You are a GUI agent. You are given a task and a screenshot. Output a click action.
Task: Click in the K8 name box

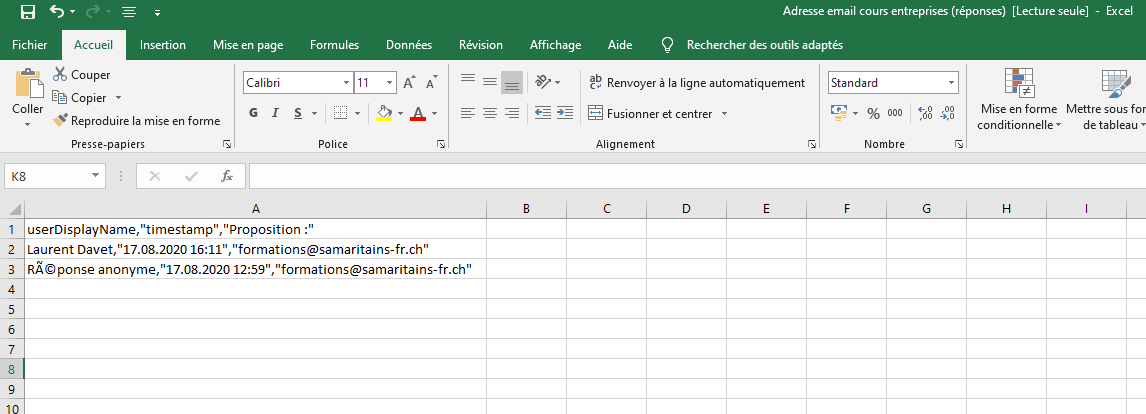[47, 176]
